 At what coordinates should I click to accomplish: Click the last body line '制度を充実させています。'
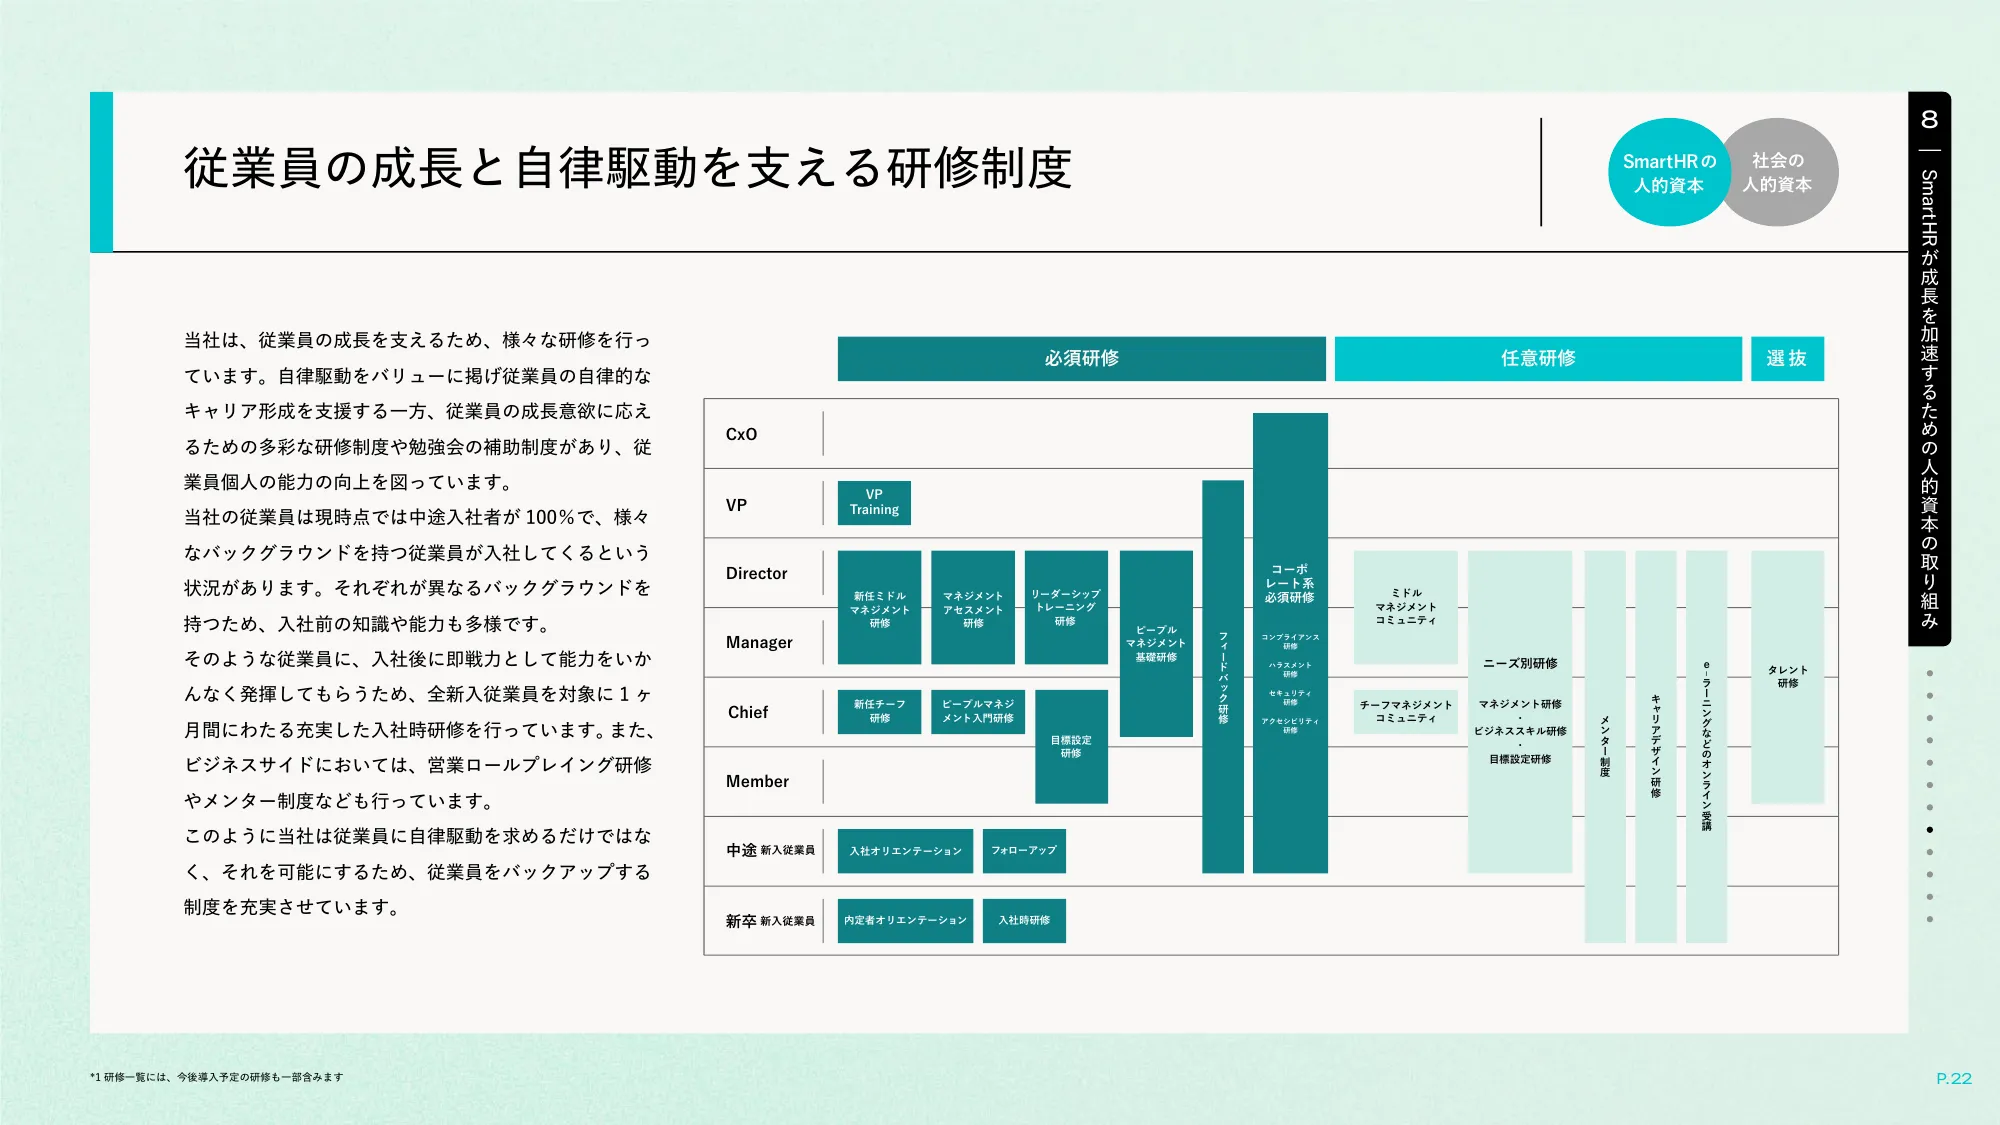pyautogui.click(x=291, y=907)
